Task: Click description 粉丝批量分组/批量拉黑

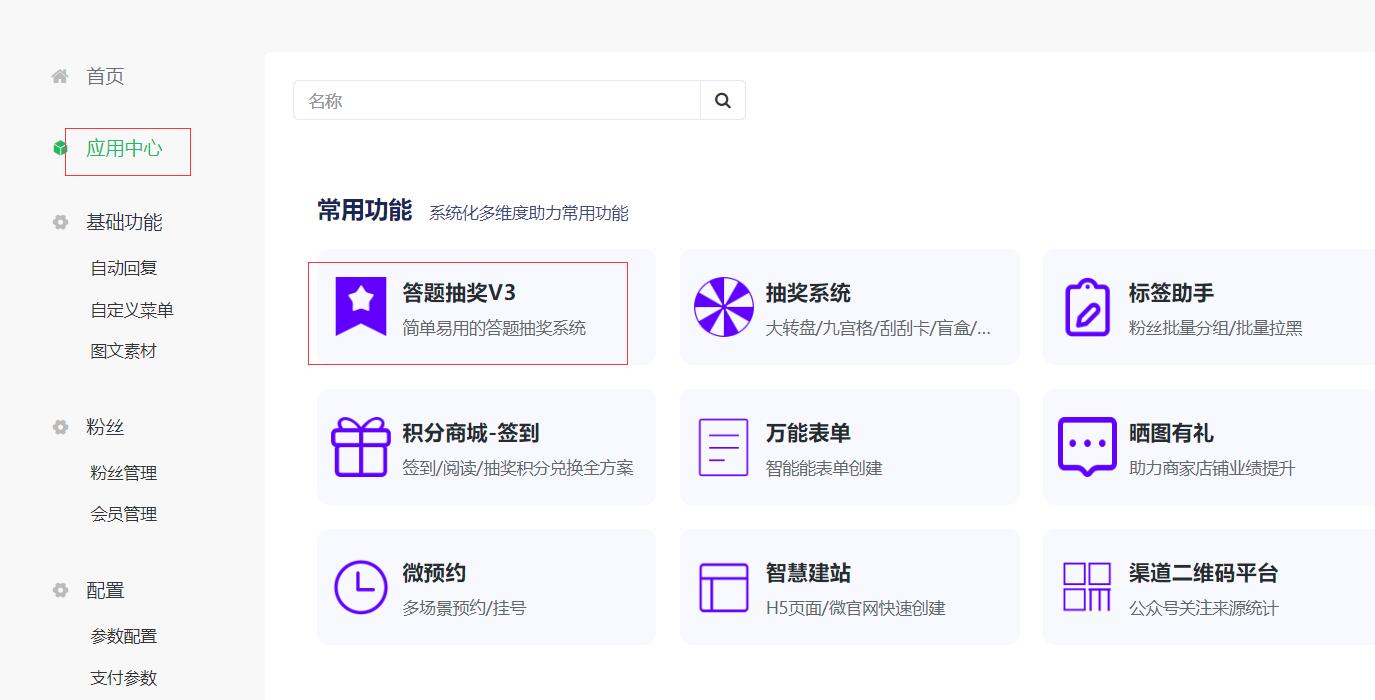Action: (1216, 328)
